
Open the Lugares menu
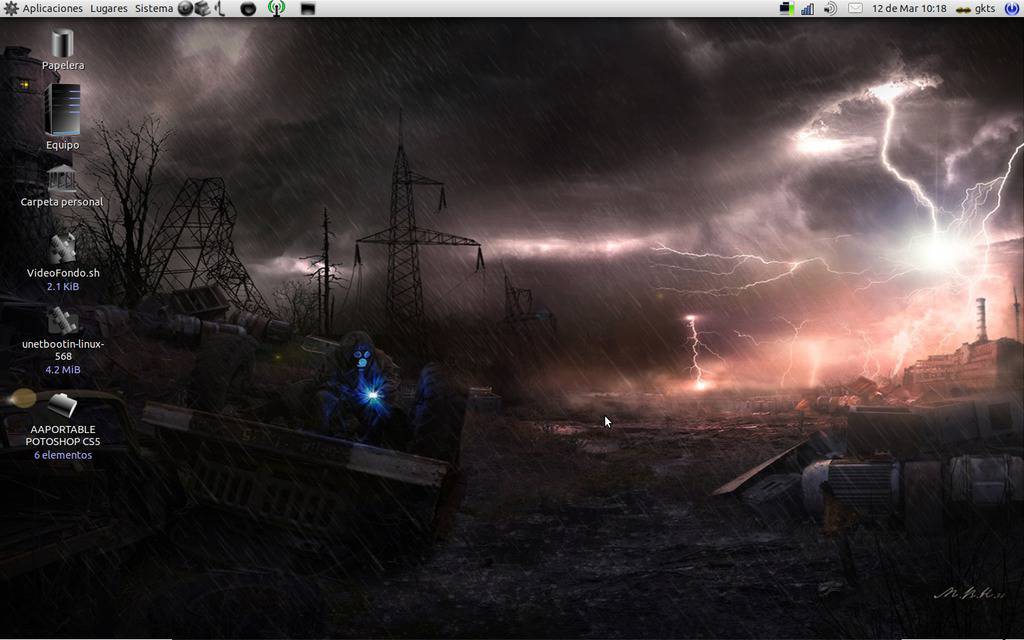pos(109,8)
